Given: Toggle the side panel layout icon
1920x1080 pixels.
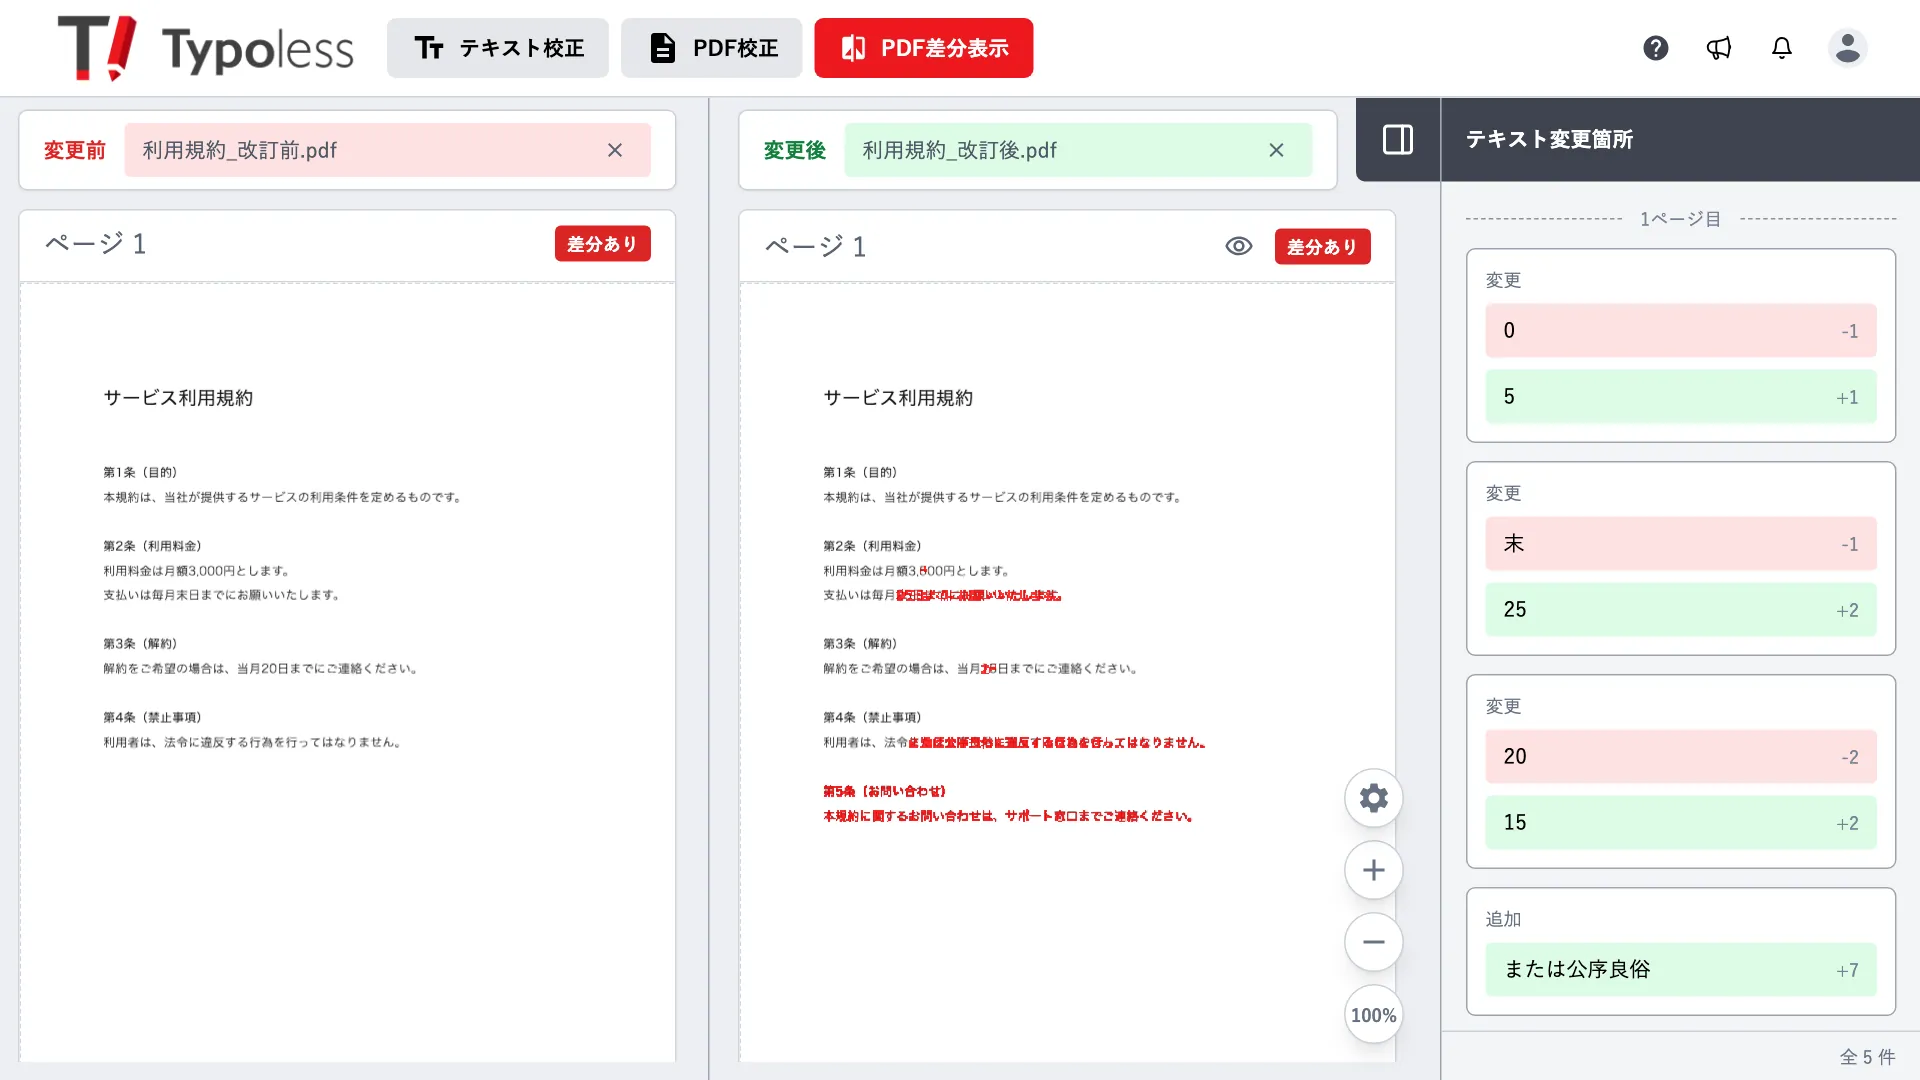Looking at the screenshot, I should click(x=1398, y=139).
